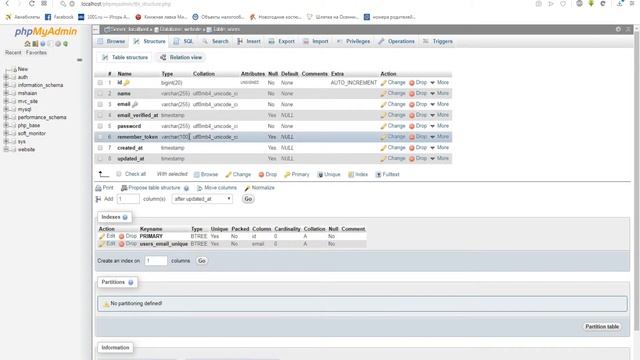Set selected columns as Primary key
This screenshot has height=360, width=640.
click(x=297, y=174)
